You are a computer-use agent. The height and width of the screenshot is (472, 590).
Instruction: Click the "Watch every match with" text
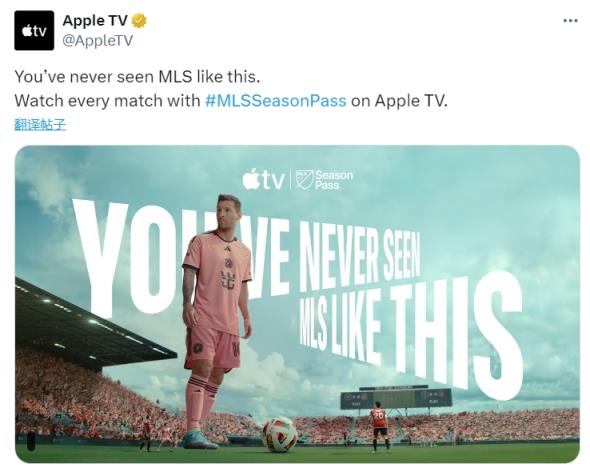(x=107, y=100)
